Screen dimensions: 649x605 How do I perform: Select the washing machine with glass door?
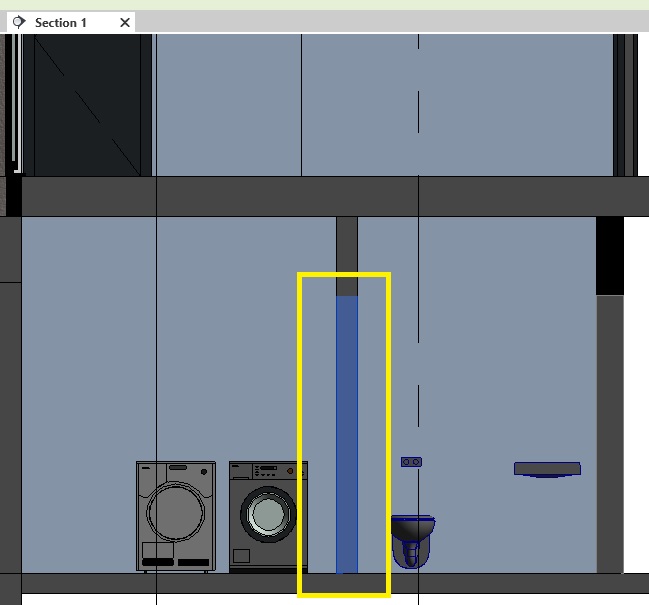tap(268, 516)
